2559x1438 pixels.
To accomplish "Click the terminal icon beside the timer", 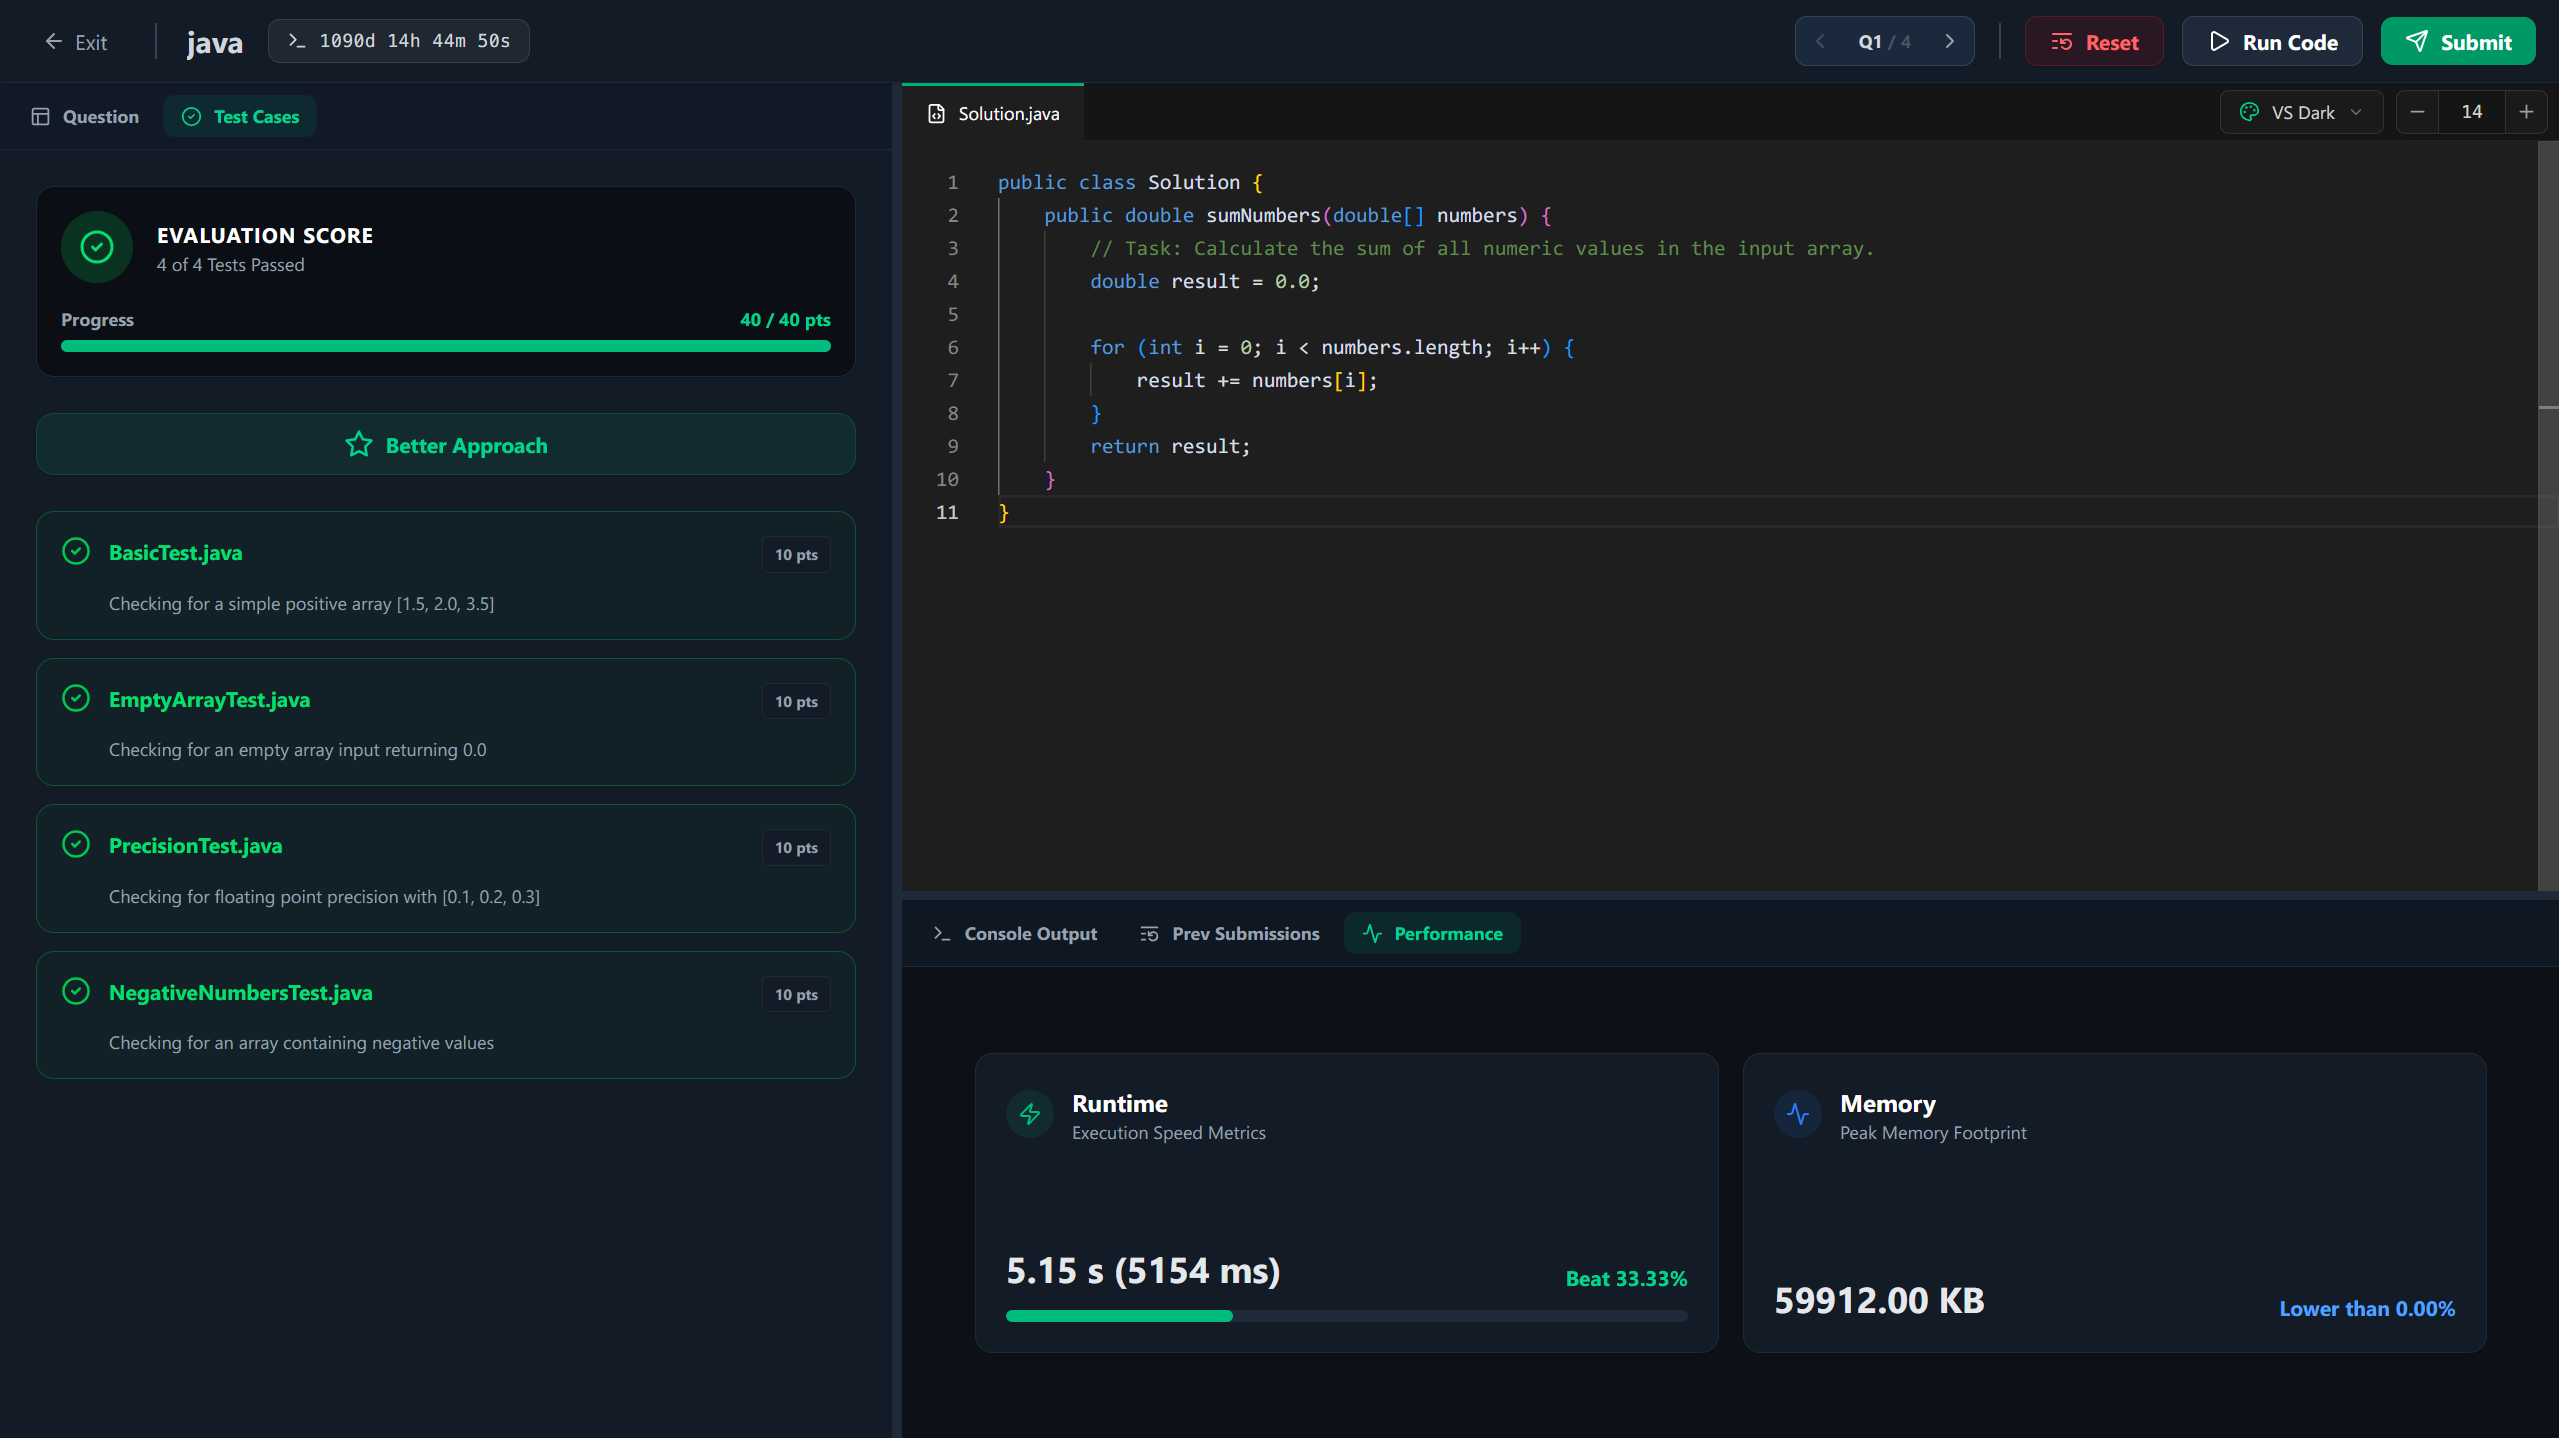I will point(297,41).
